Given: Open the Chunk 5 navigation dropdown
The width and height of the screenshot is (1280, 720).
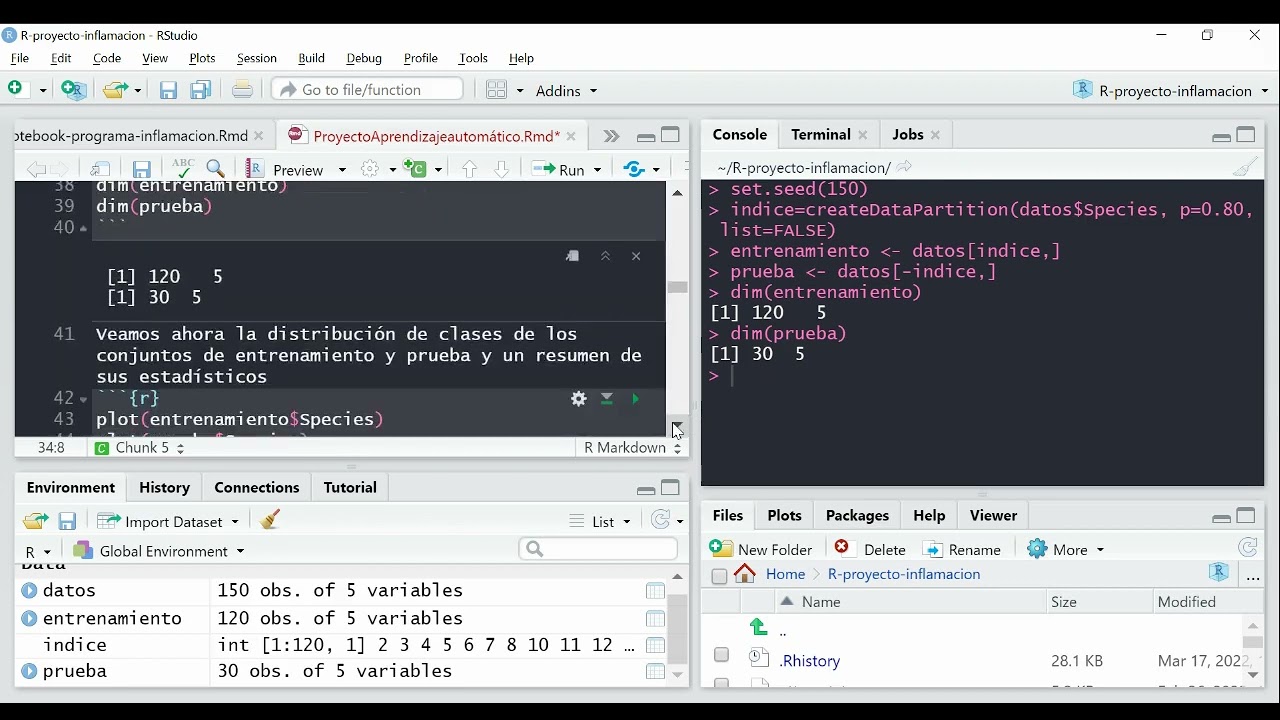Looking at the screenshot, I should [139, 448].
